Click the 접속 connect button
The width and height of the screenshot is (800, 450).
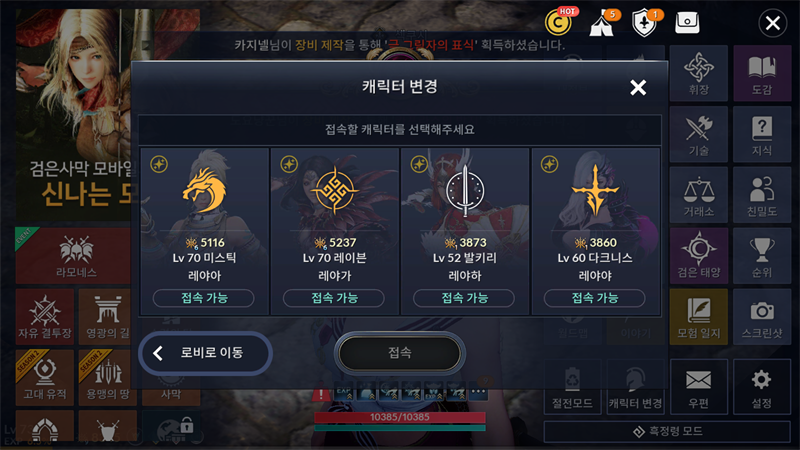pyautogui.click(x=399, y=353)
